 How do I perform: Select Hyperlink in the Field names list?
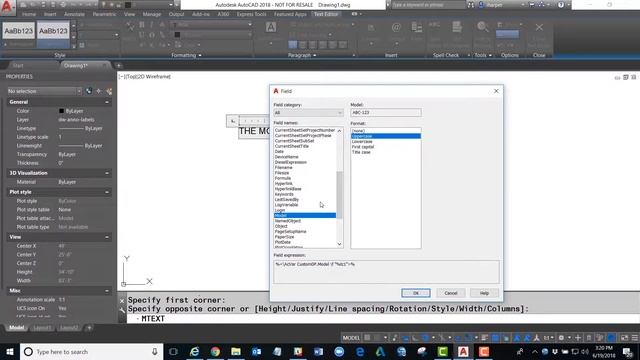284,184
